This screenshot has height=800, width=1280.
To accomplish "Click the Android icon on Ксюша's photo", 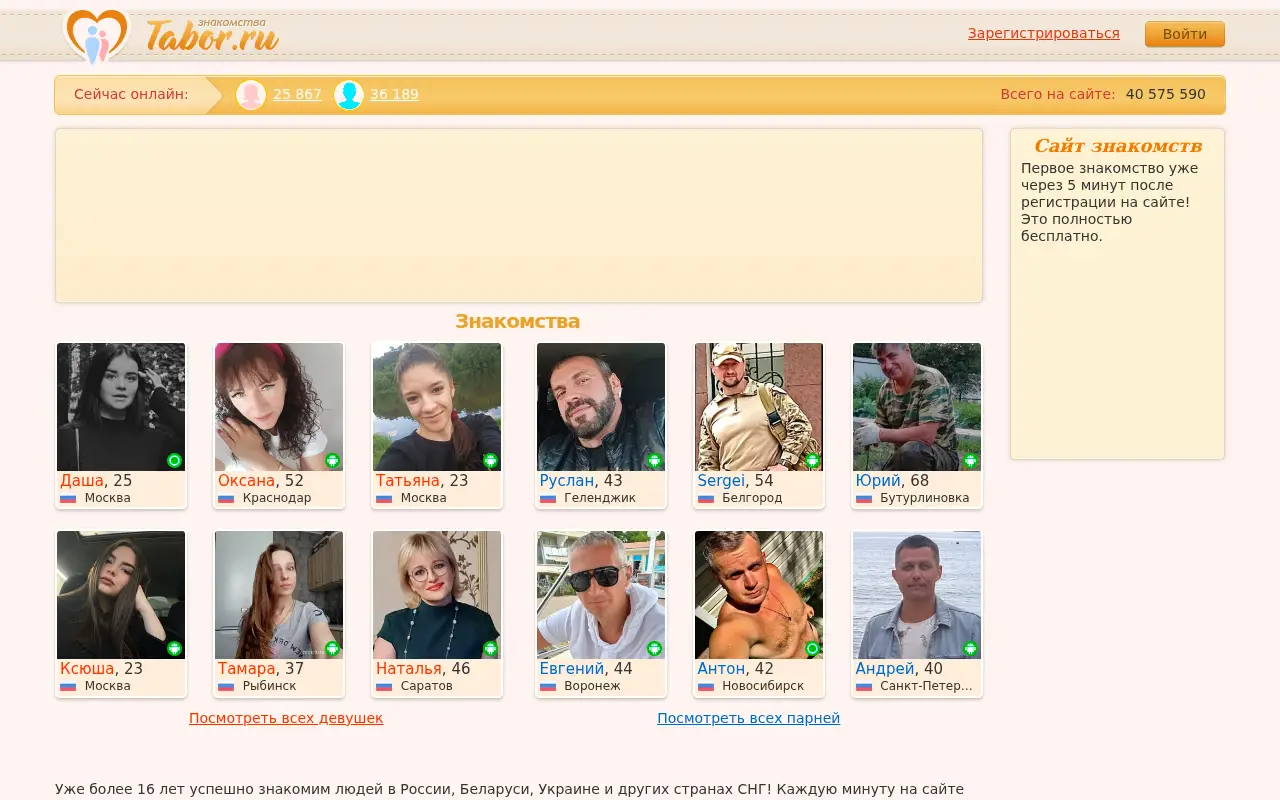I will 174,648.
